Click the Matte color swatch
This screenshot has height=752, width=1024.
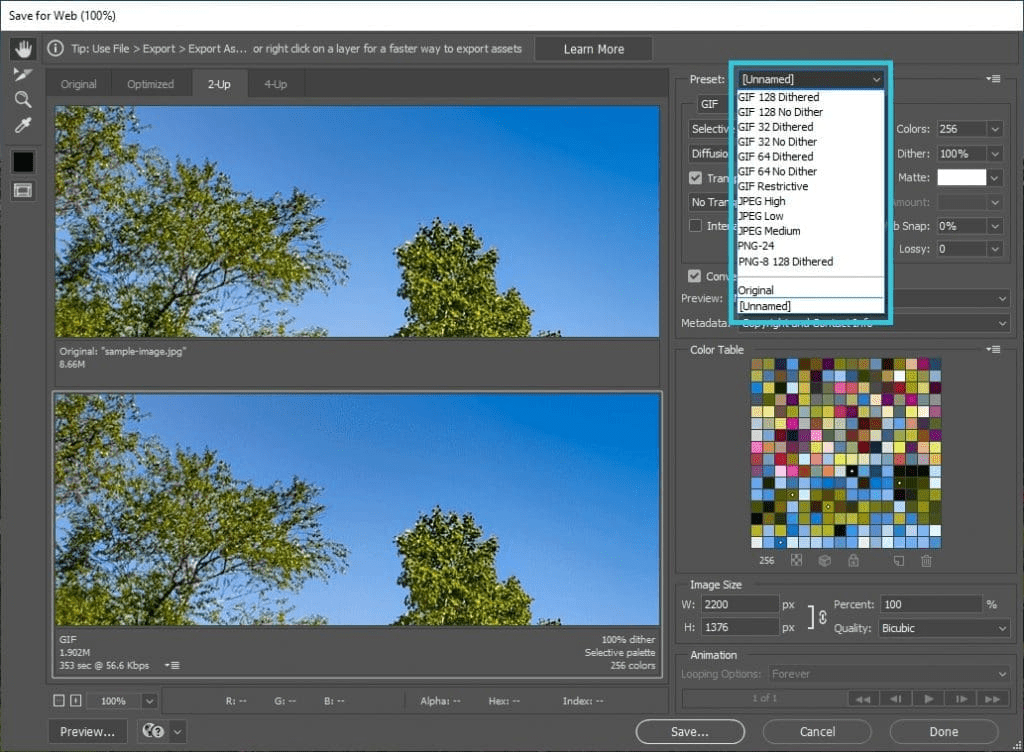(x=961, y=178)
